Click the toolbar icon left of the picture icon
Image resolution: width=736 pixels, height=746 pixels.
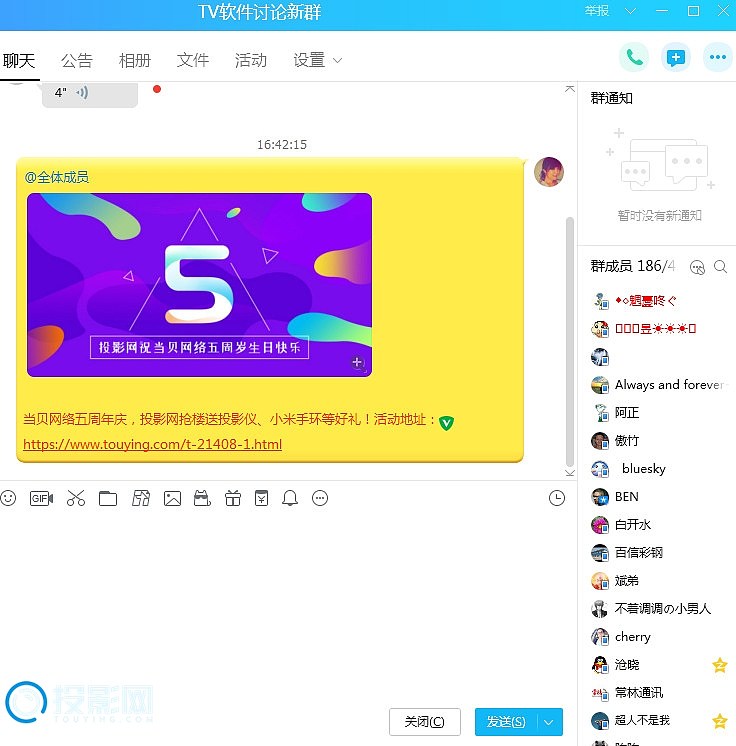click(141, 498)
